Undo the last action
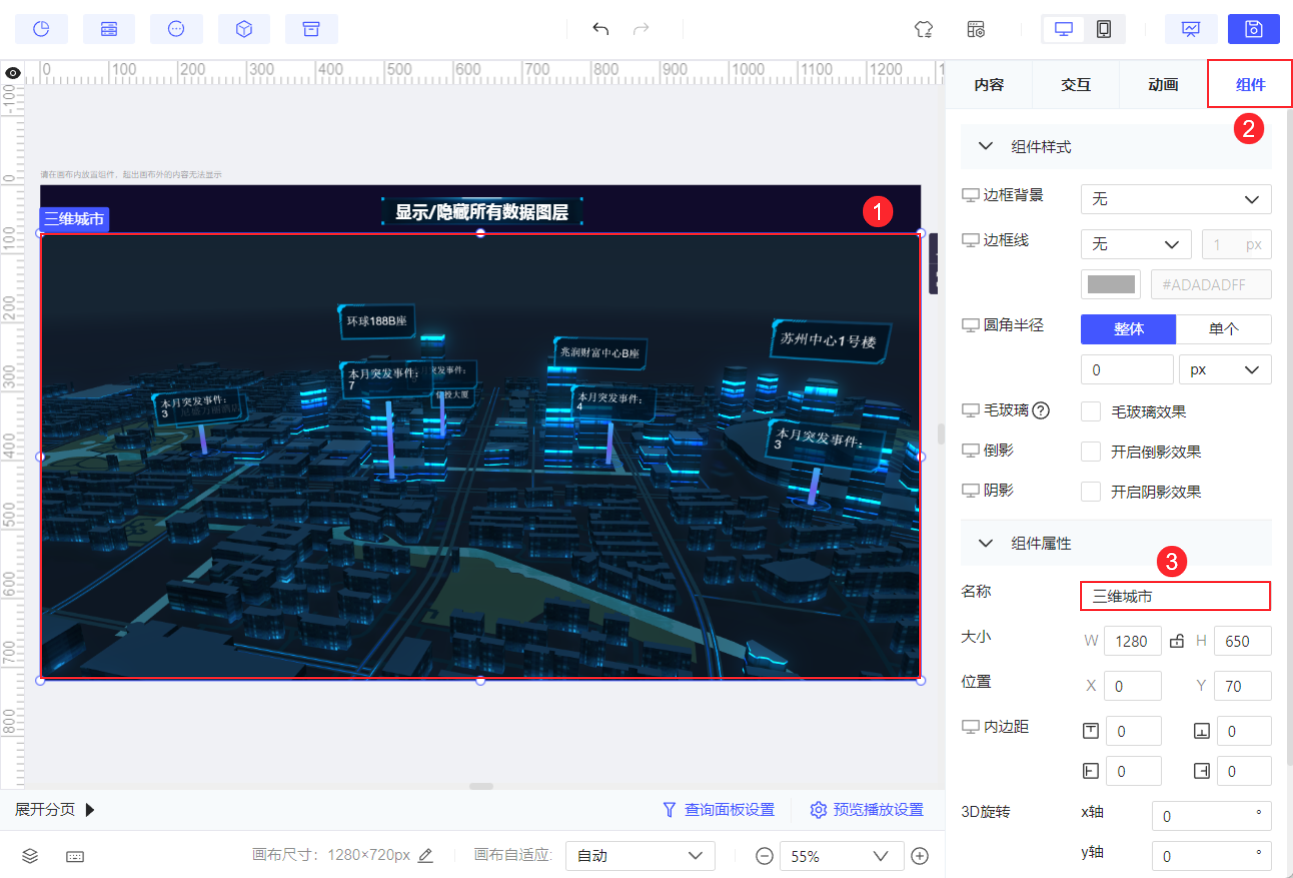 pos(601,29)
